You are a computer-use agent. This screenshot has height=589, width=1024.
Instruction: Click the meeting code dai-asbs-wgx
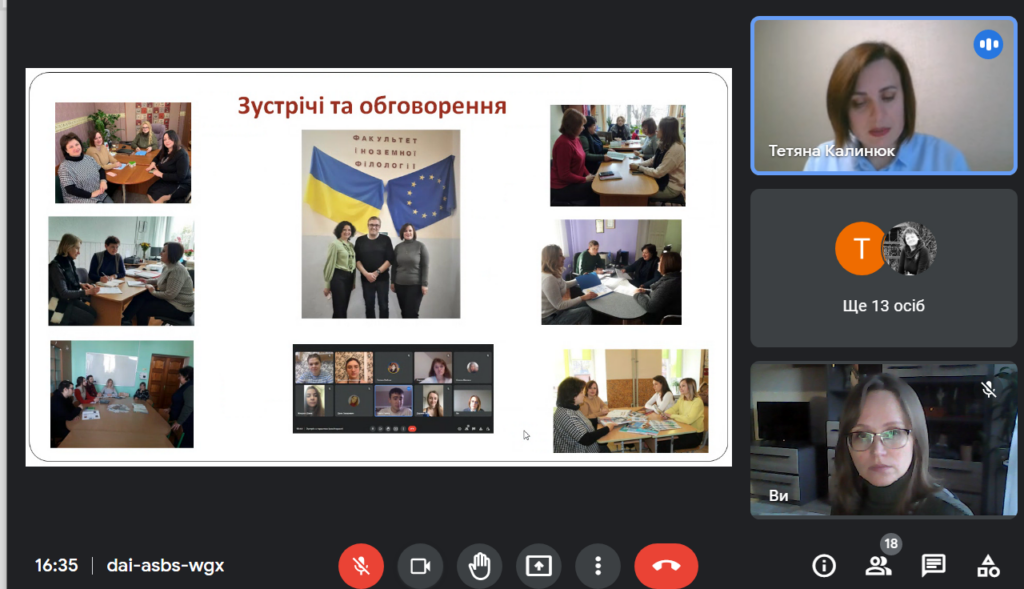[x=165, y=566]
